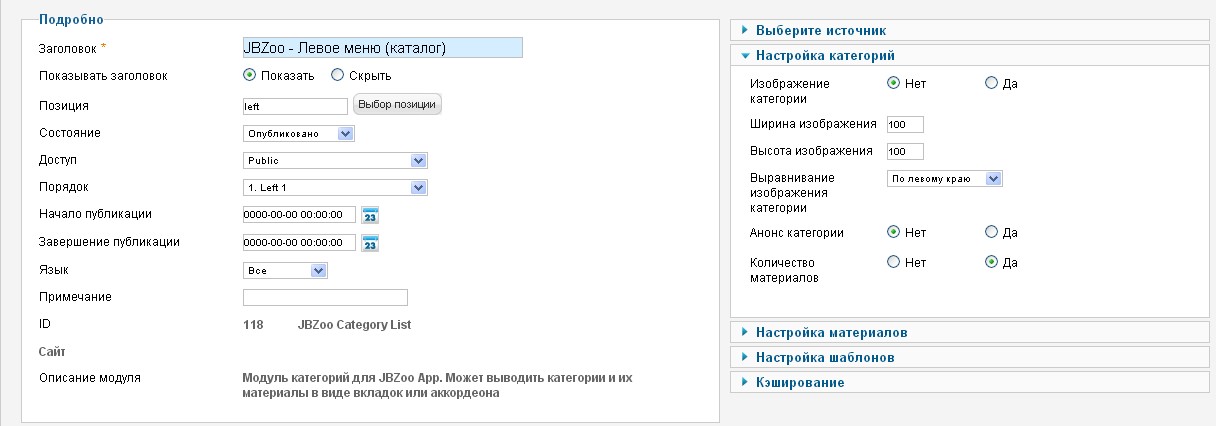This screenshot has width=1216, height=426.
Task: Open image alignment dropdown По левому краю
Action: coord(944,178)
